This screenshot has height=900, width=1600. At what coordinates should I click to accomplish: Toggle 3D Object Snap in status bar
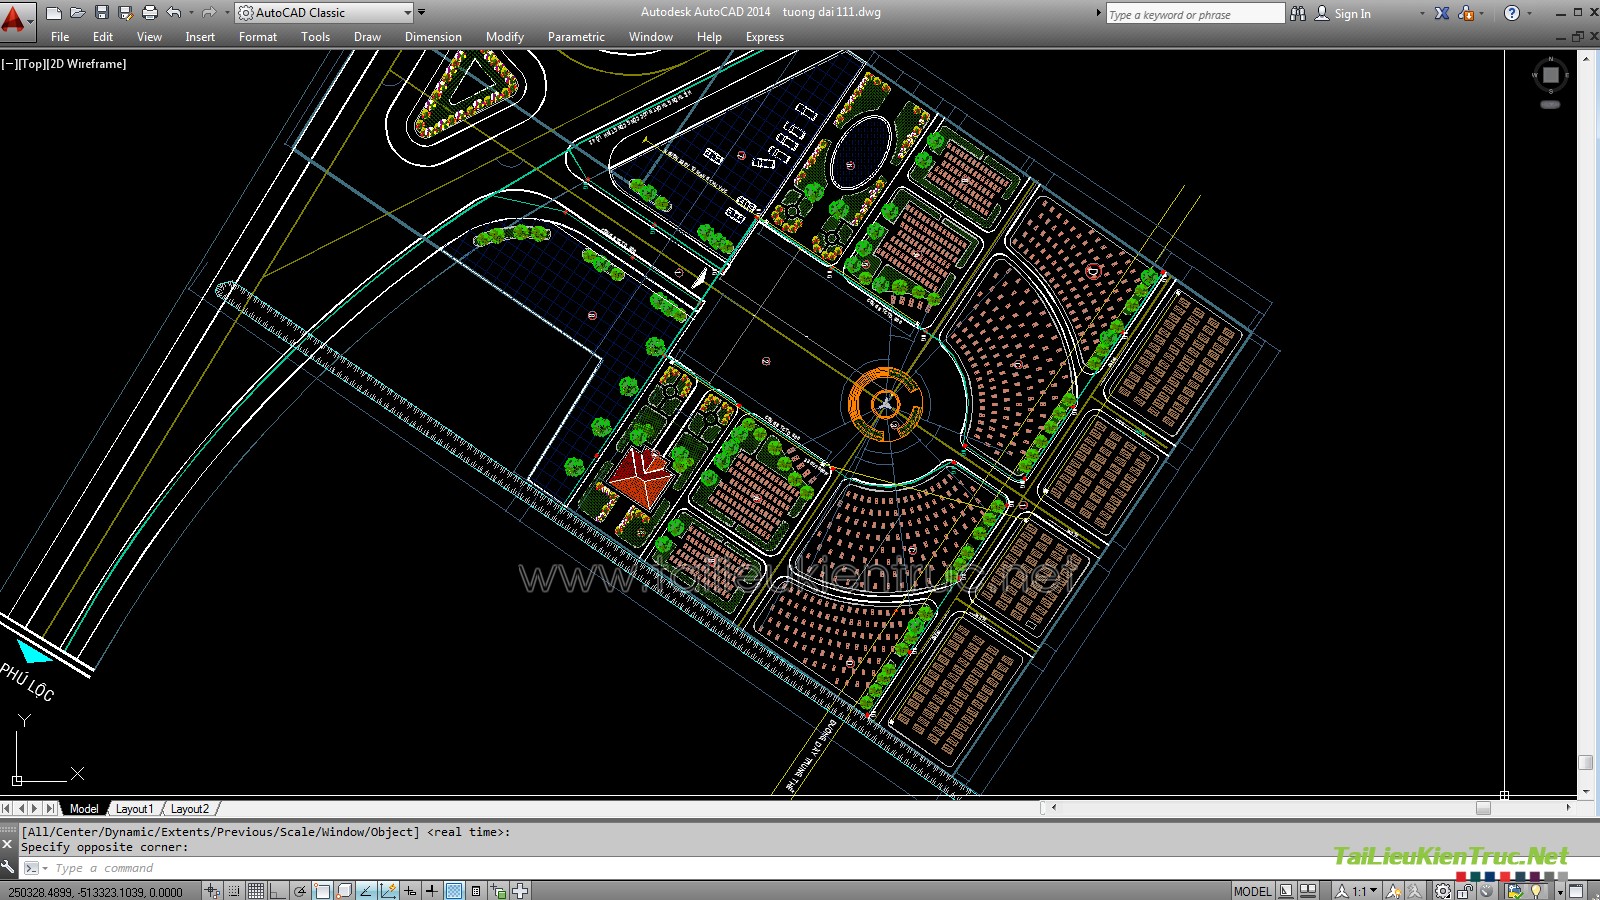[344, 890]
